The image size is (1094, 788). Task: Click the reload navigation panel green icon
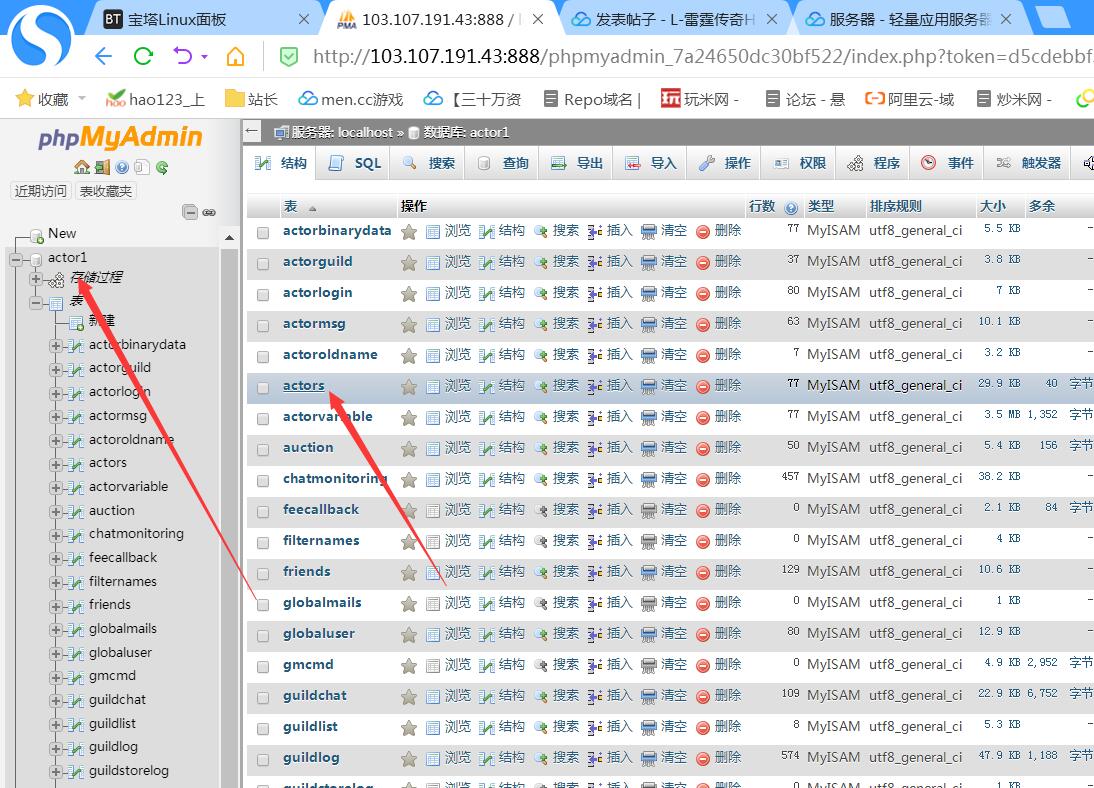(162, 167)
